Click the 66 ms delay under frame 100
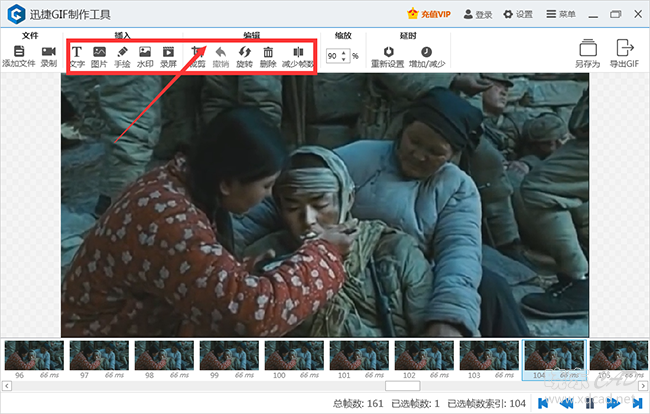650x414 pixels. tap(309, 375)
